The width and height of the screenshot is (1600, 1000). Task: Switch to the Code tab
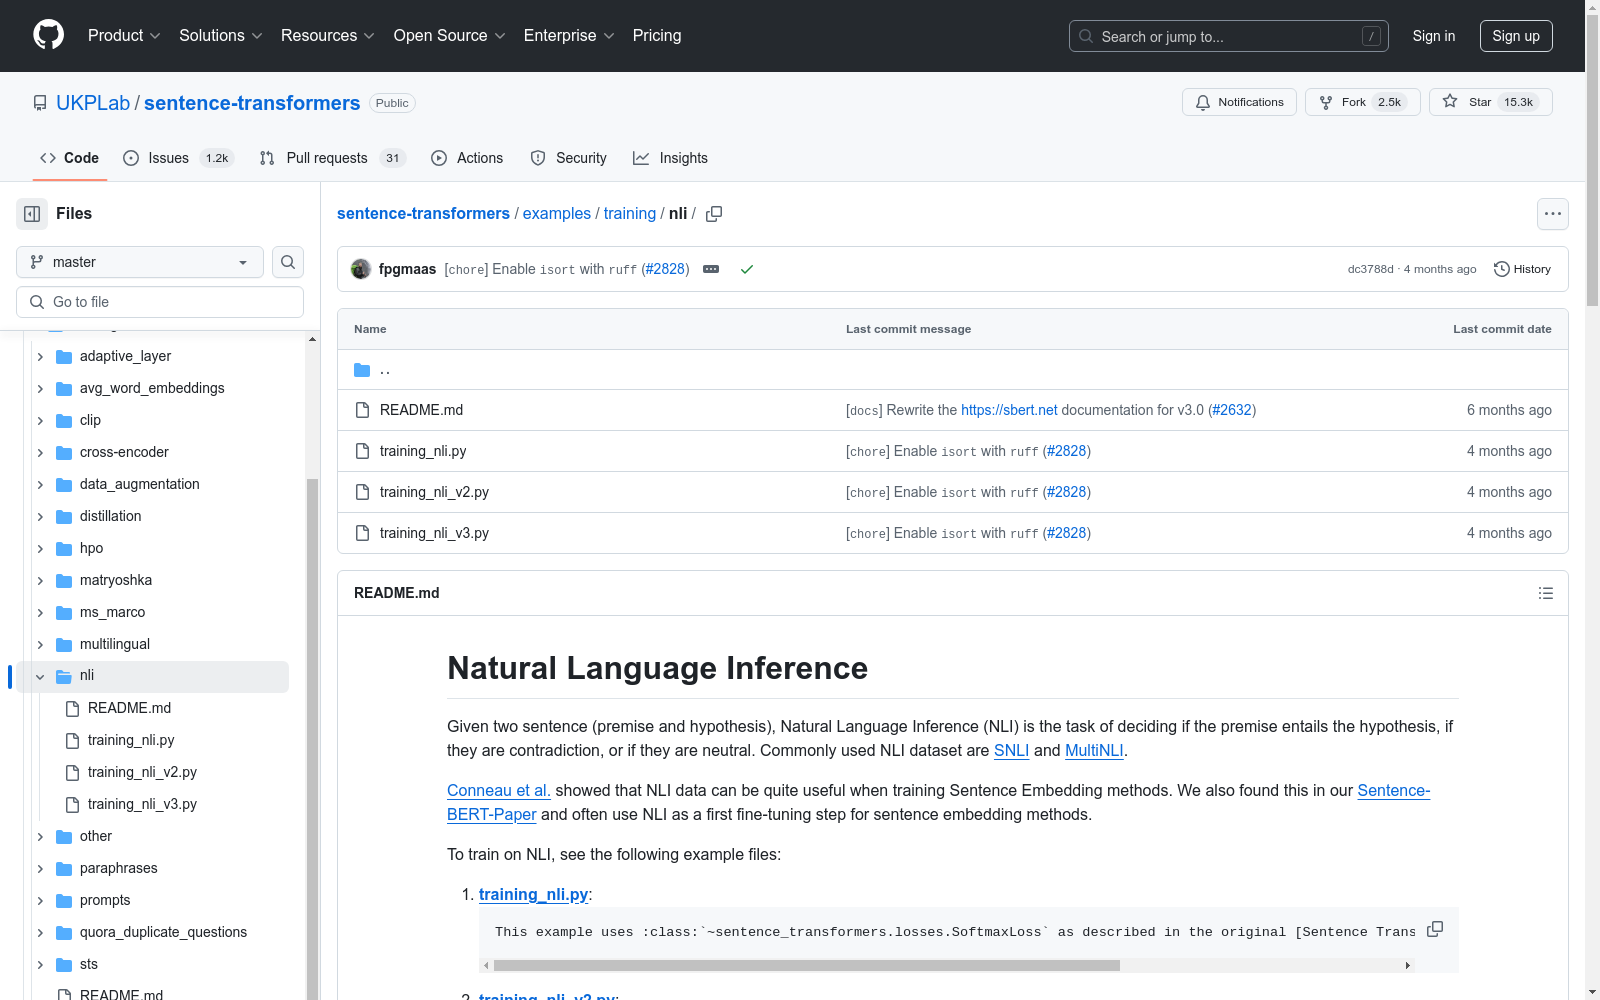[x=69, y=158]
